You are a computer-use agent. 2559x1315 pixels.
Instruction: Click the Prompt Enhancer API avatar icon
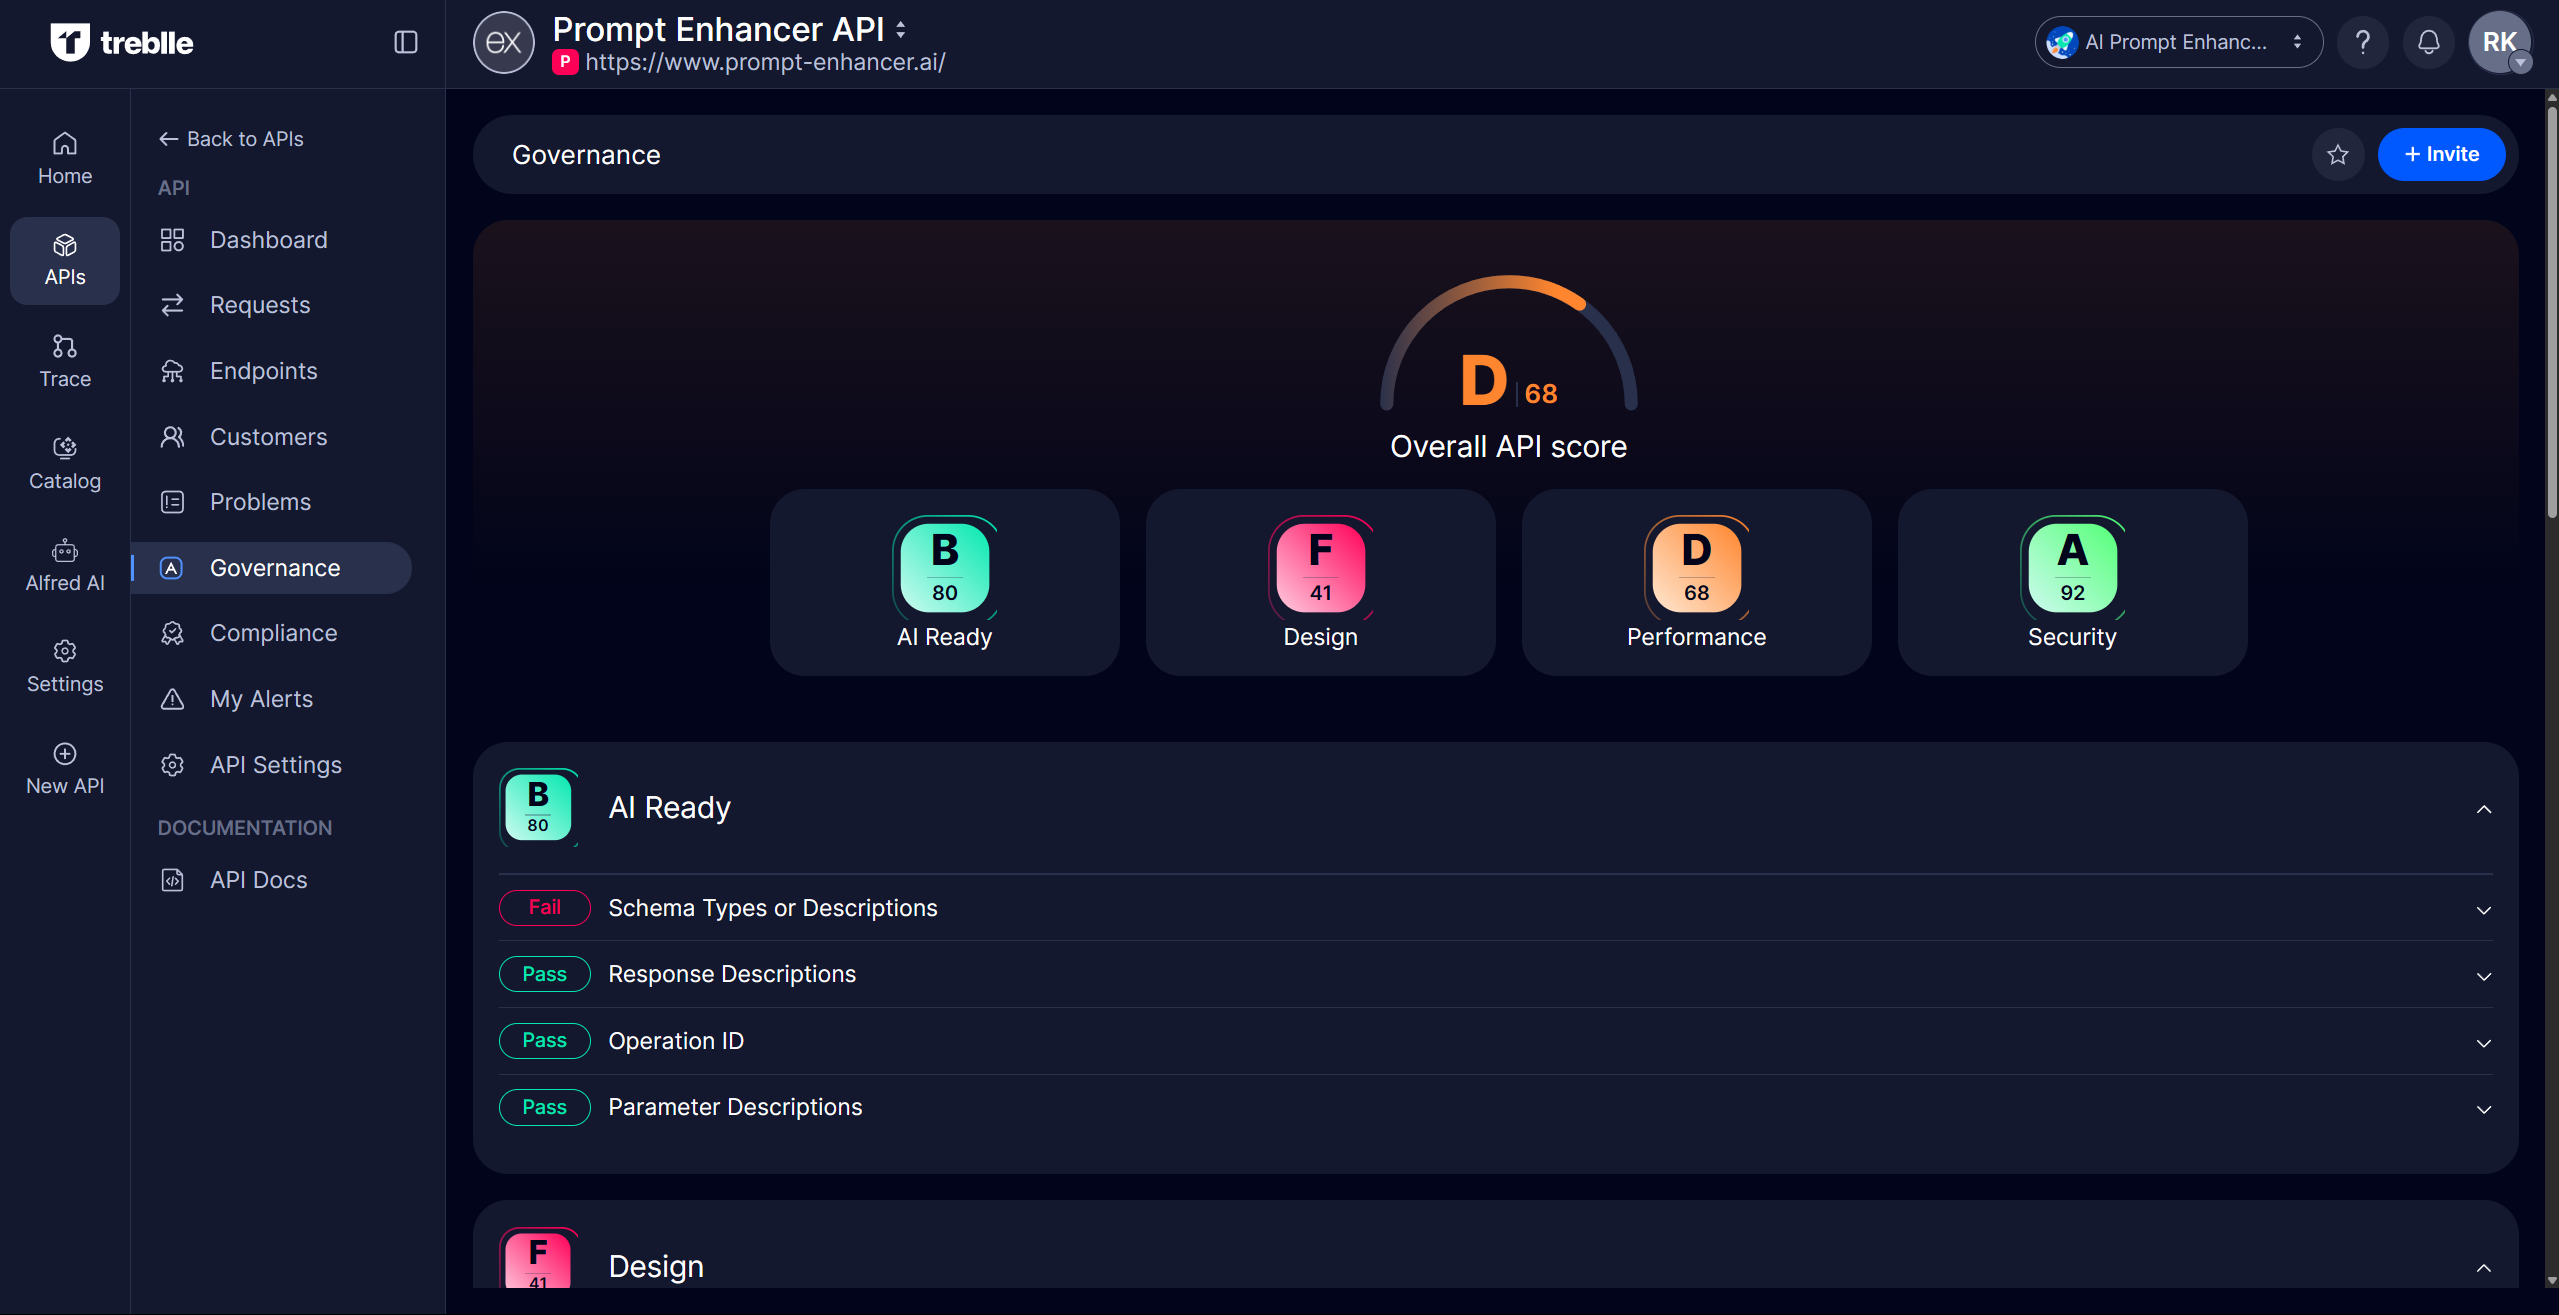click(503, 42)
